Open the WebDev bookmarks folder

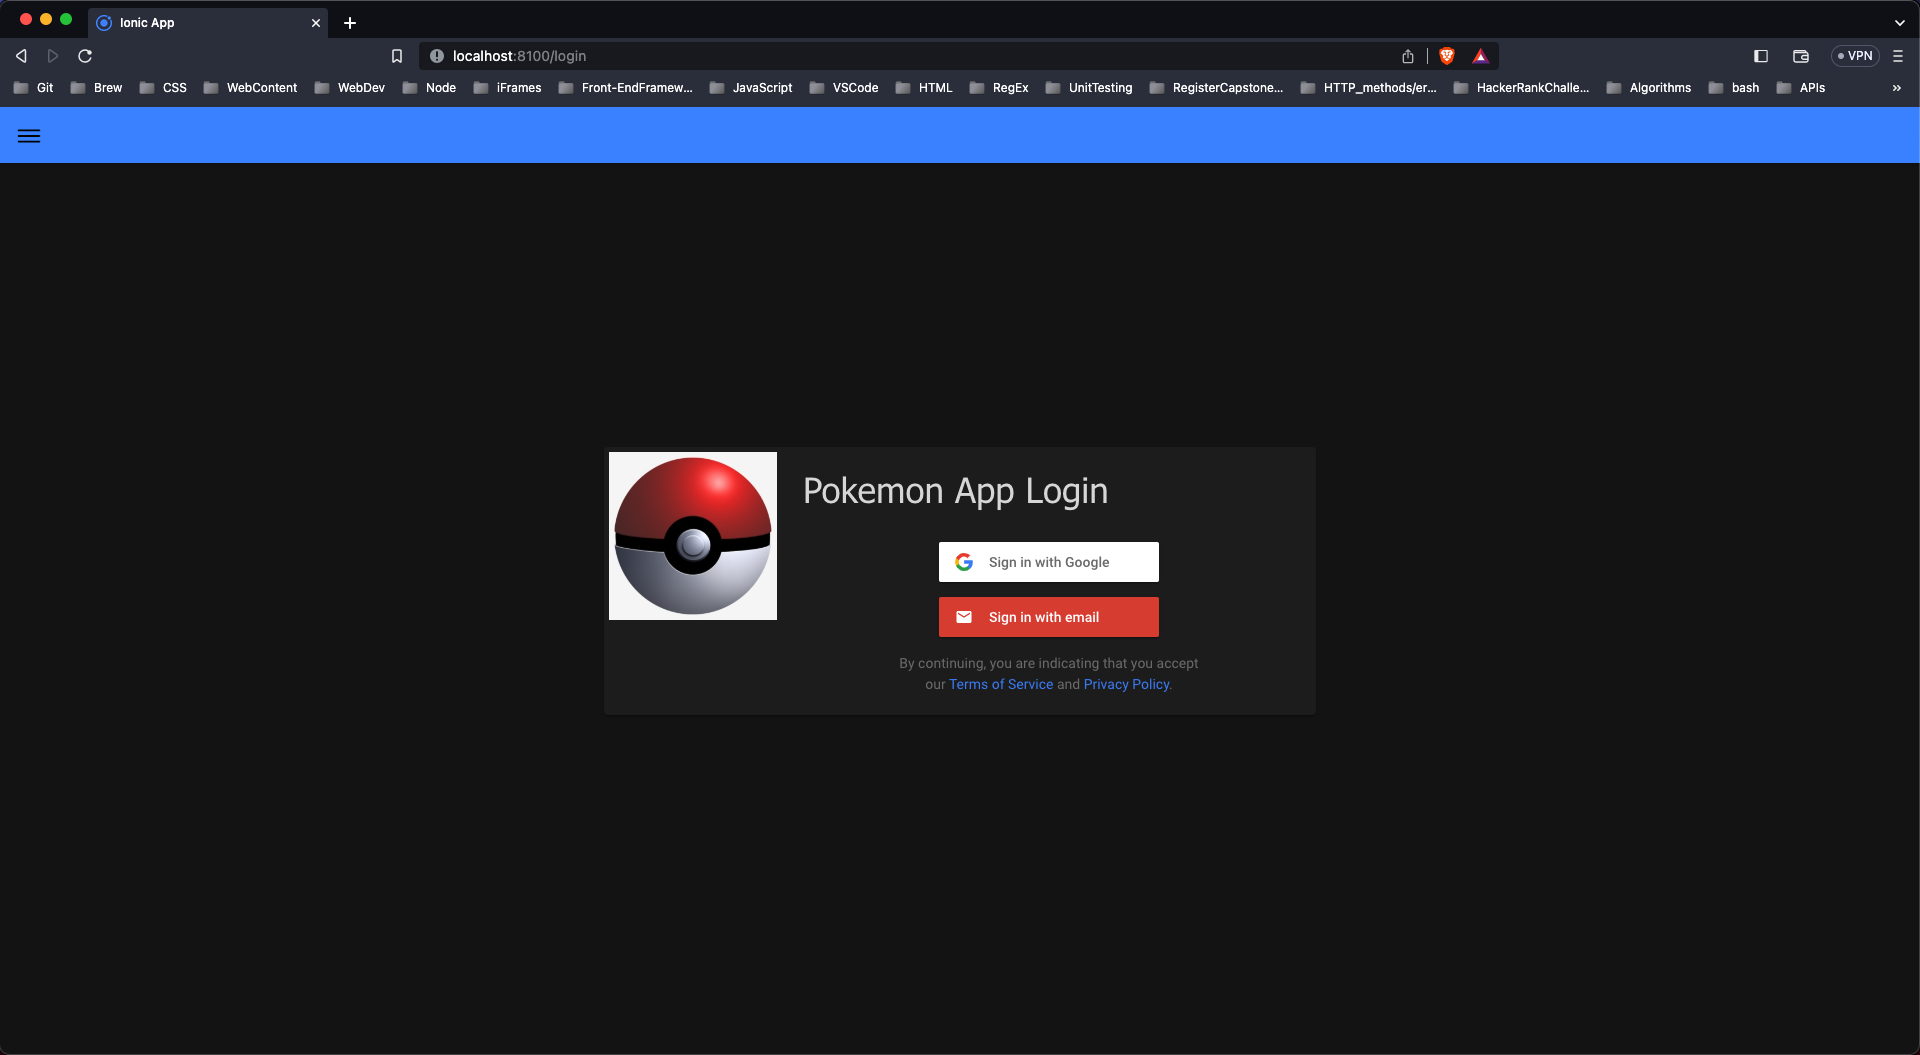point(350,88)
